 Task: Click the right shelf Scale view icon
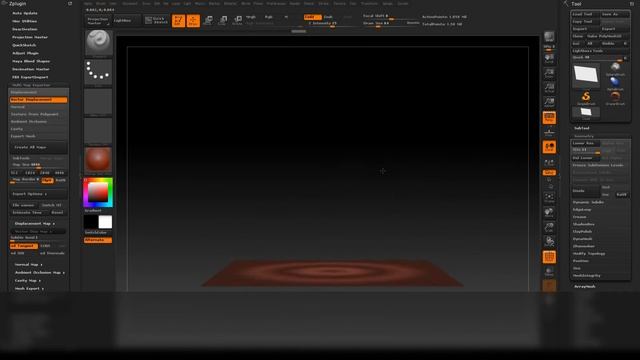(x=549, y=227)
